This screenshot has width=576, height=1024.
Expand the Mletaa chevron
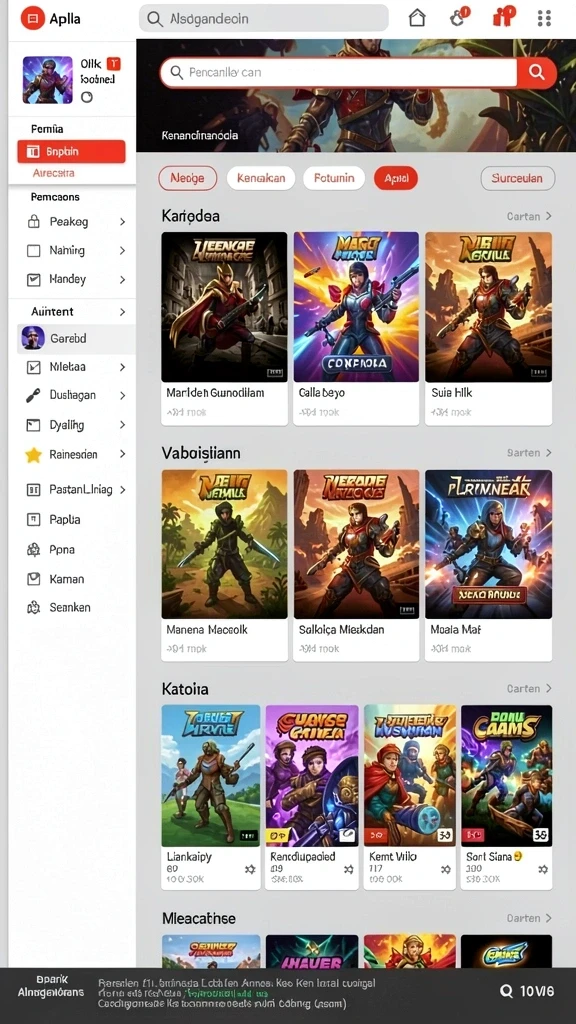tap(122, 367)
